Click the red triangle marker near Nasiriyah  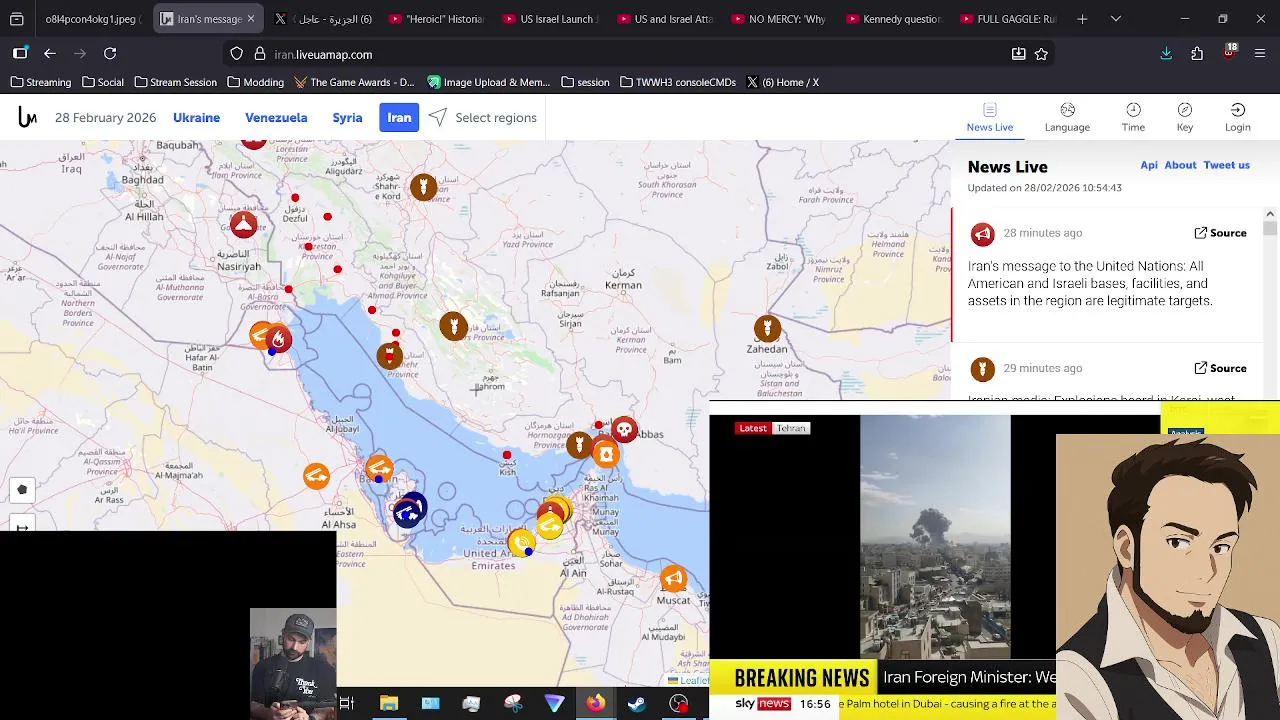tap(244, 223)
